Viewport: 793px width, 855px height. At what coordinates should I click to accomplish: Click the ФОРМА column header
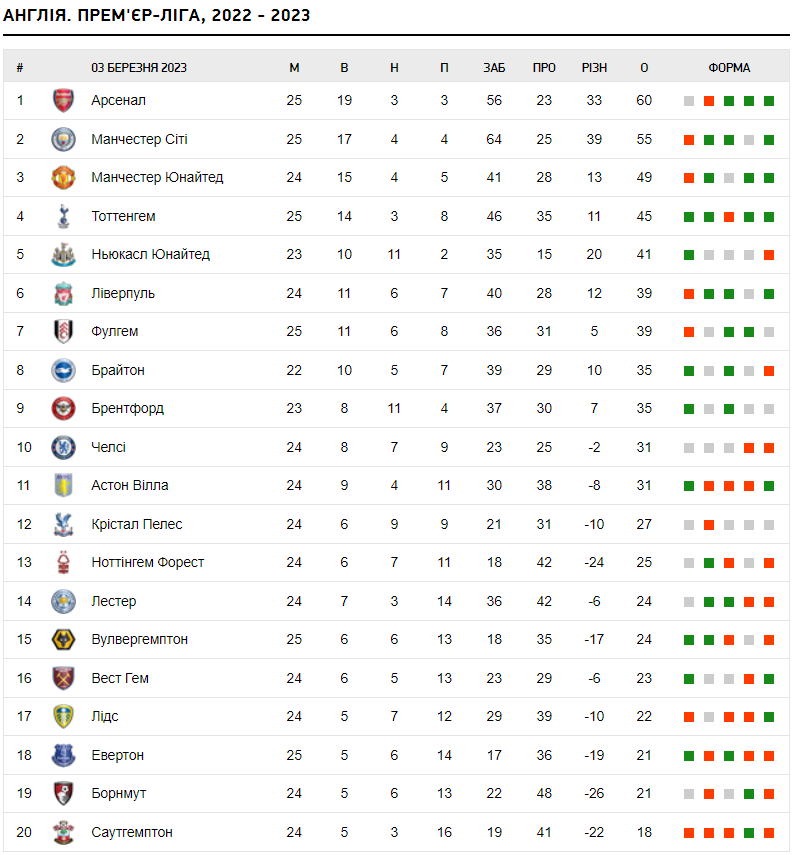tap(729, 68)
